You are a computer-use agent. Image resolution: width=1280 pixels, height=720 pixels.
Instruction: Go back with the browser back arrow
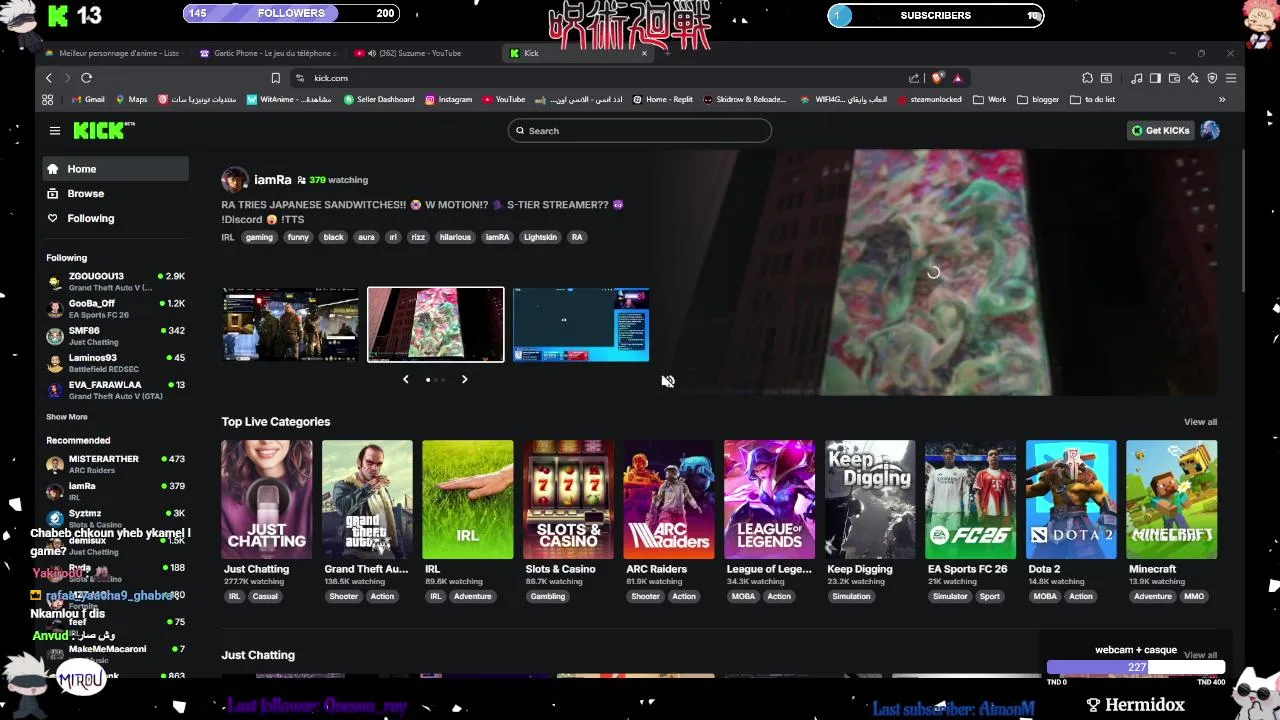click(48, 78)
